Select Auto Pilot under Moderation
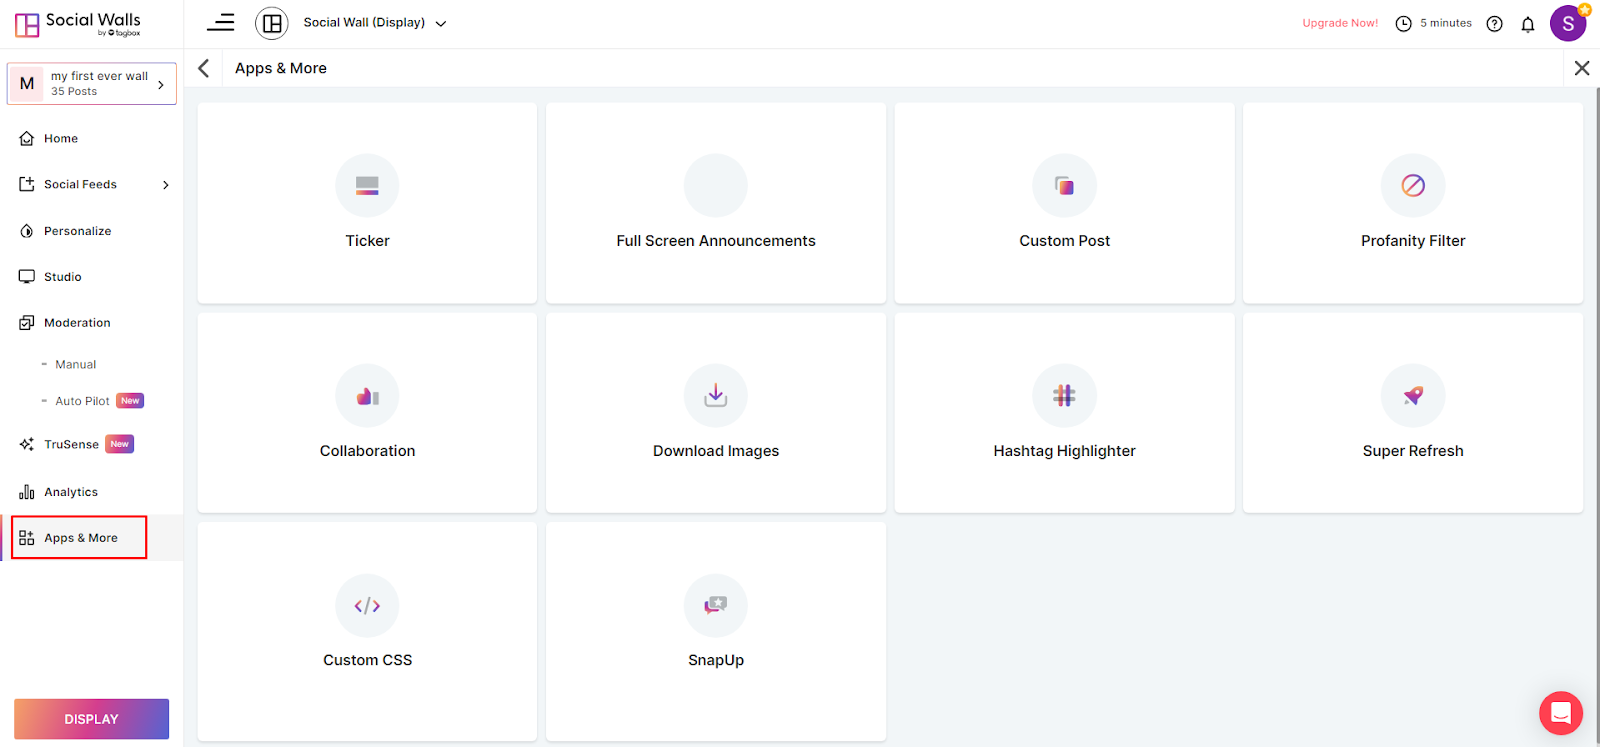Screen dimensions: 1600x747 coord(83,401)
